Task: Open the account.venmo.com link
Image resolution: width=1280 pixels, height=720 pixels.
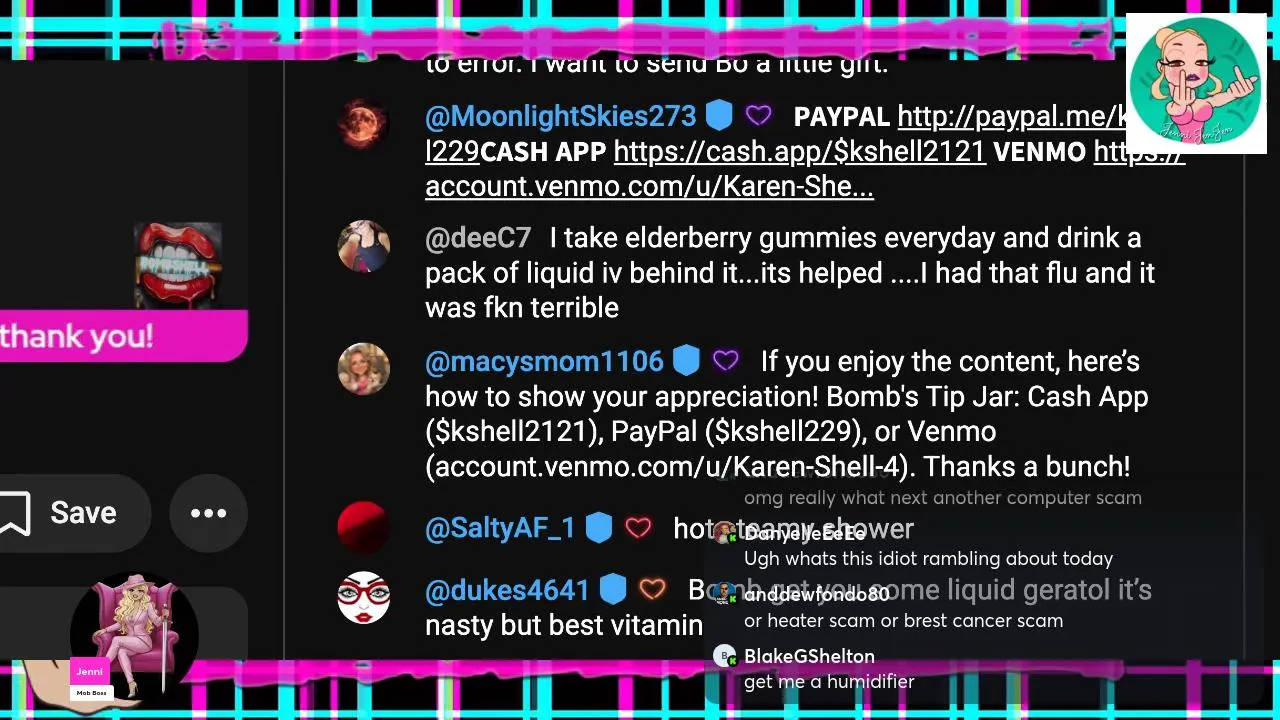Action: tap(650, 186)
